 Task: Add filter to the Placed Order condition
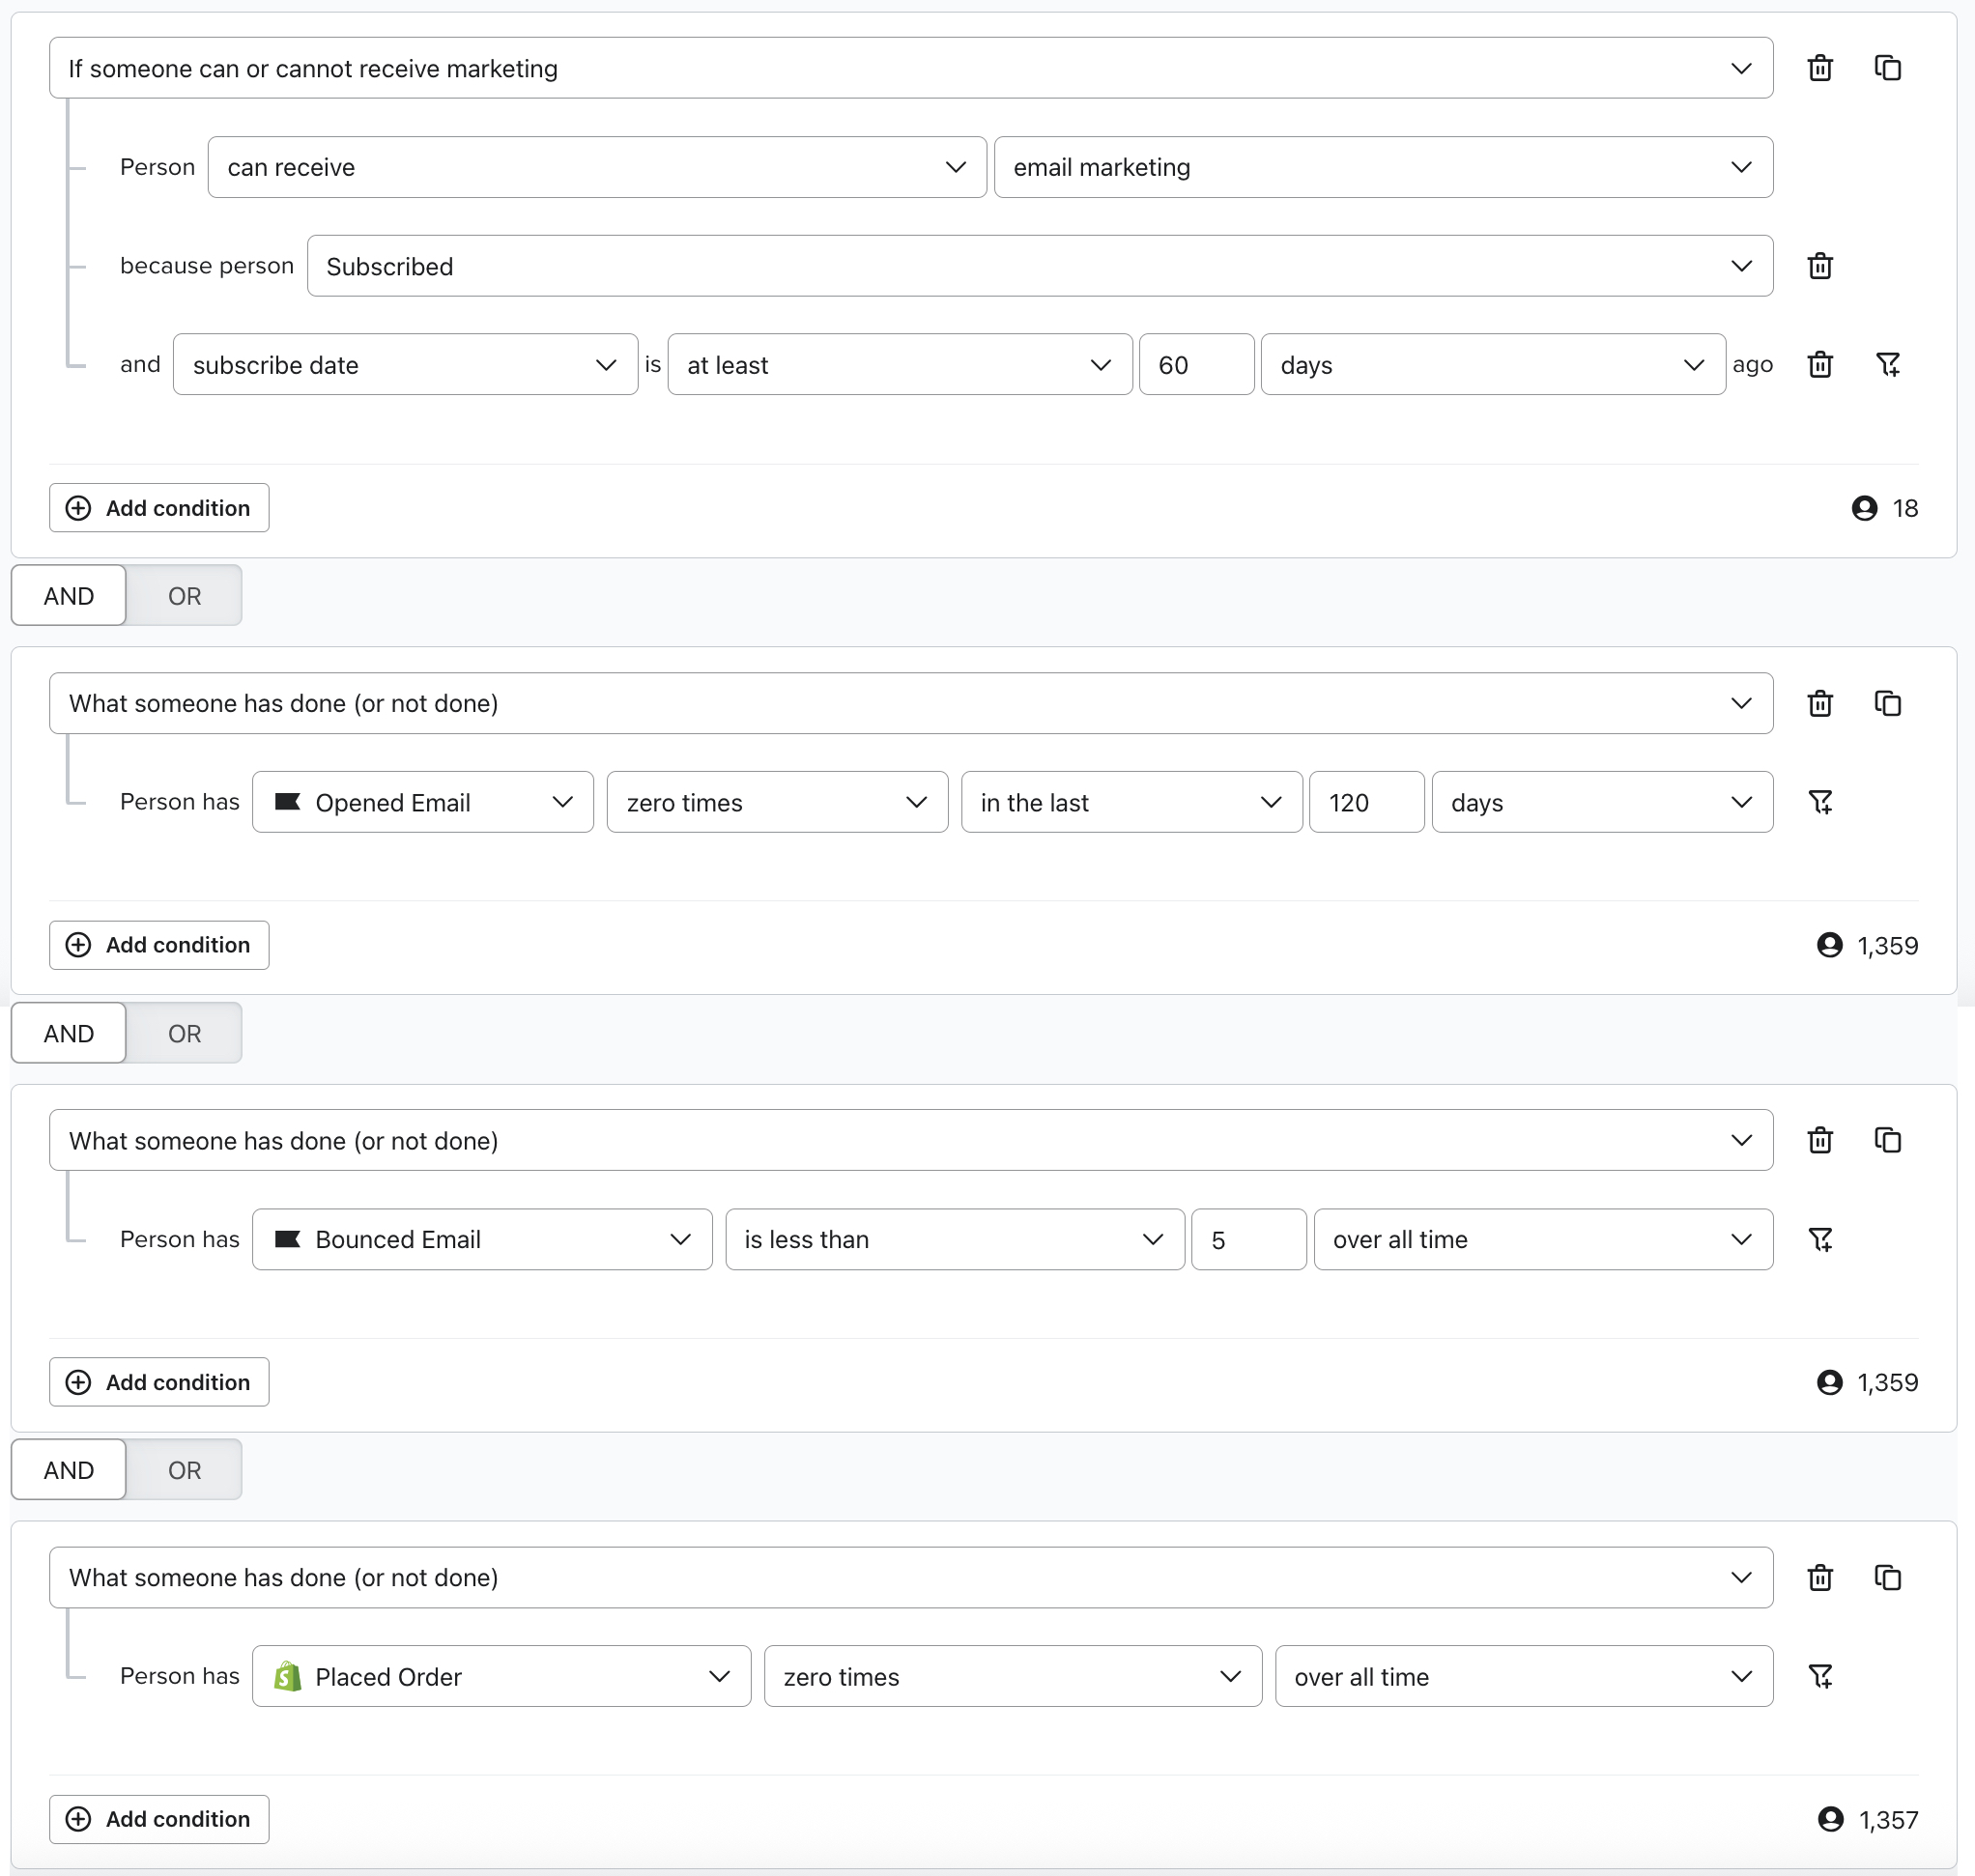pos(1819,1676)
